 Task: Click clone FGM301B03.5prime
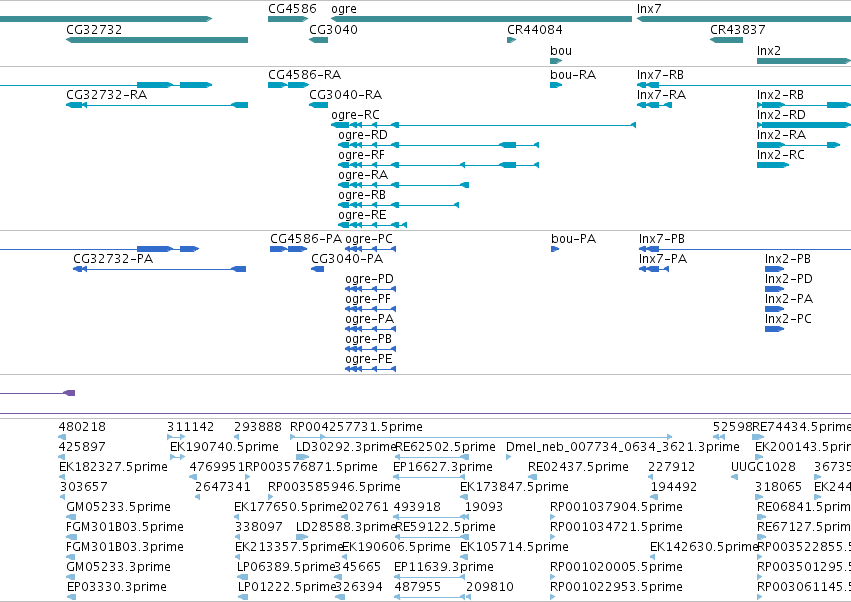125,528
